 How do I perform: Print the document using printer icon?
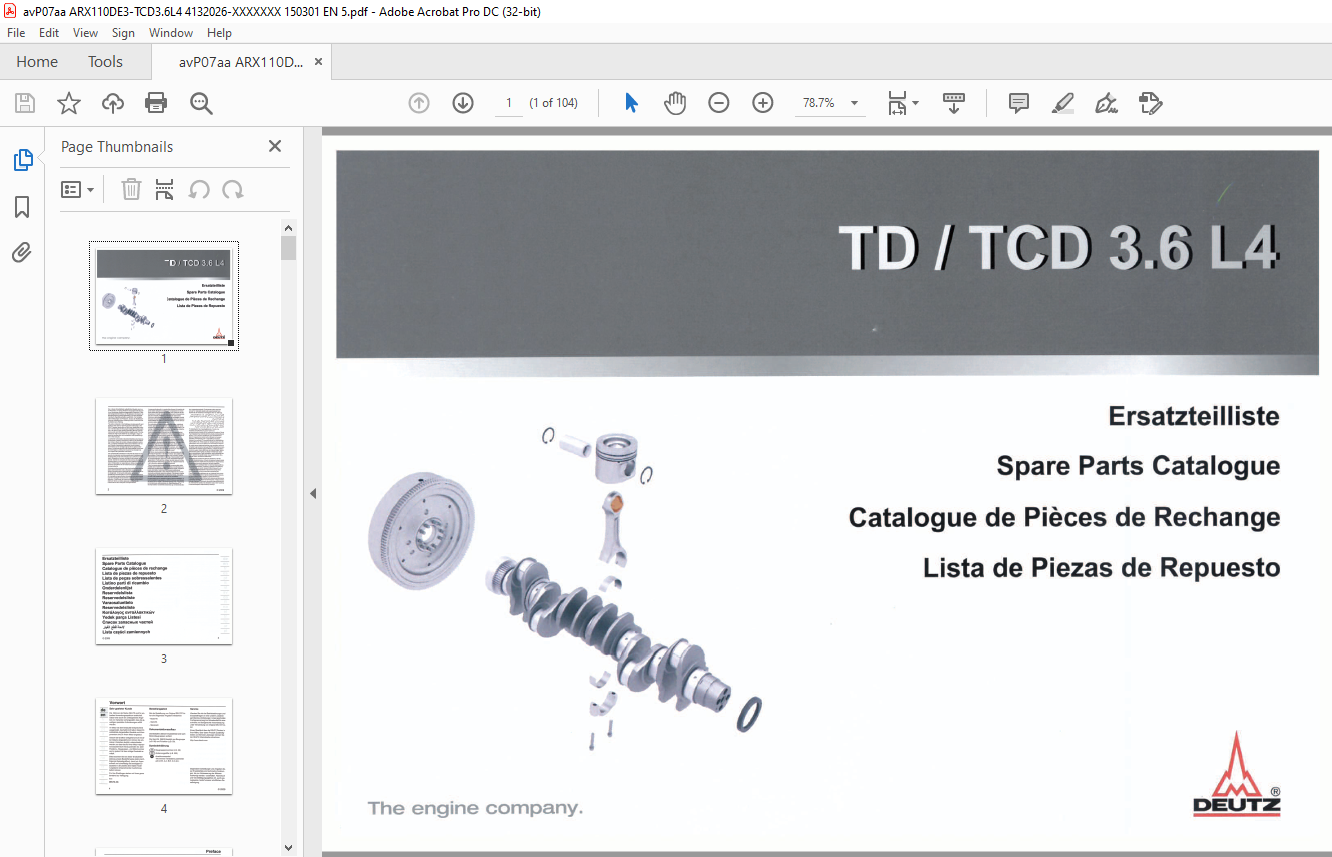pyautogui.click(x=156, y=103)
